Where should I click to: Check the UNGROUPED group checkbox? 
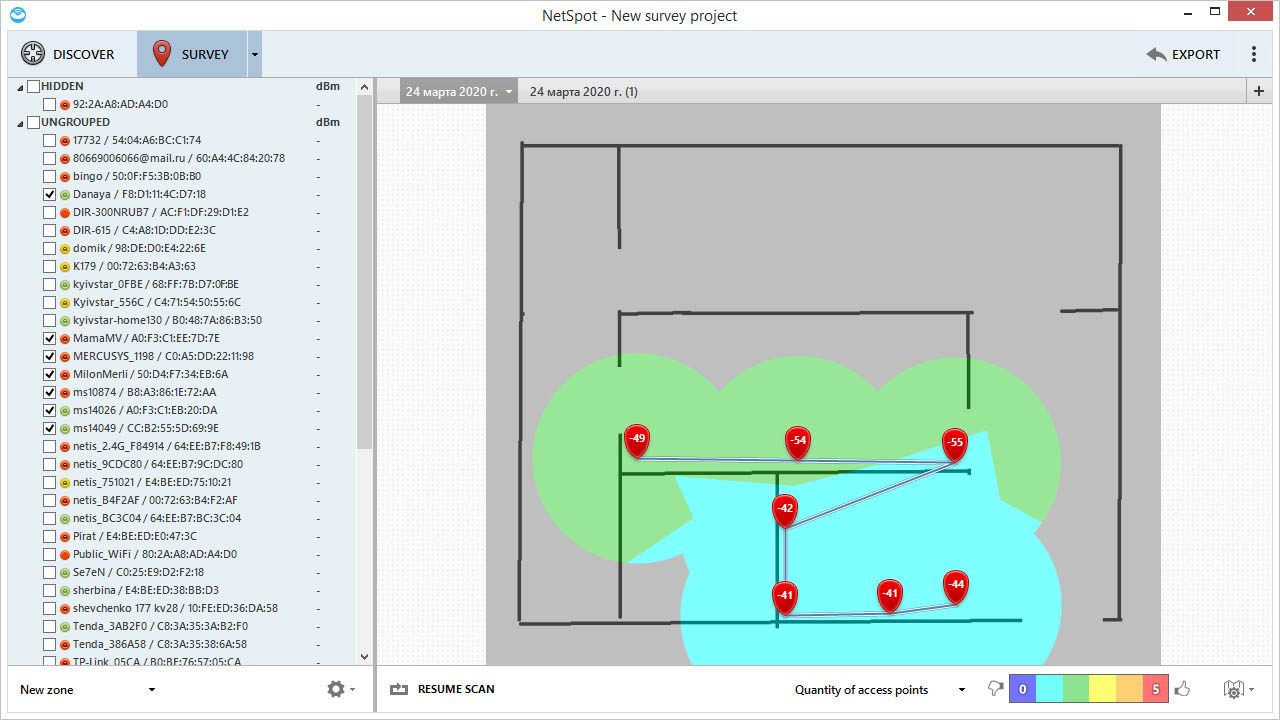(x=33, y=122)
